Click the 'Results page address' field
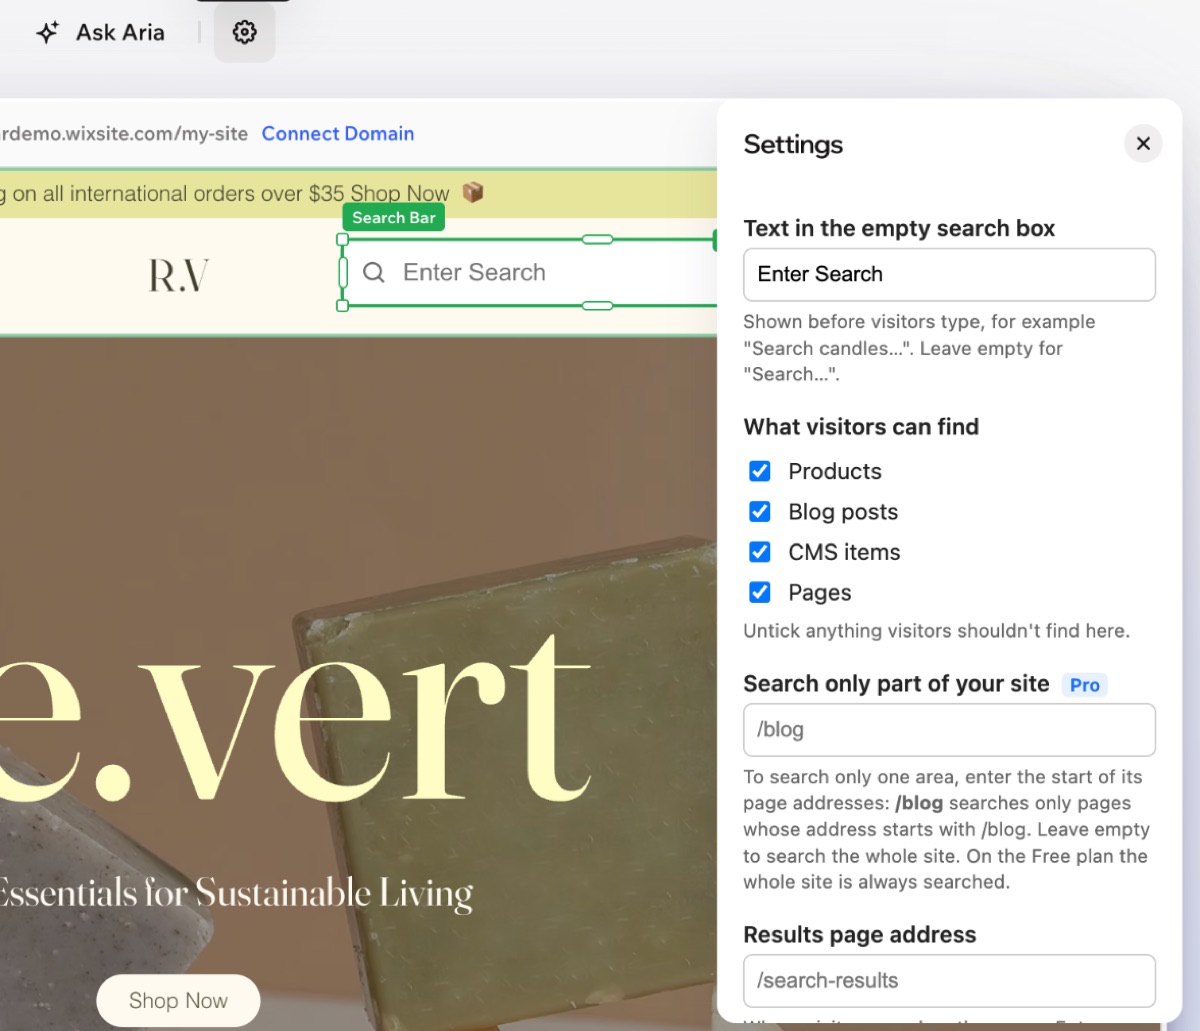Screen dimensions: 1200x1031 click(x=949, y=981)
